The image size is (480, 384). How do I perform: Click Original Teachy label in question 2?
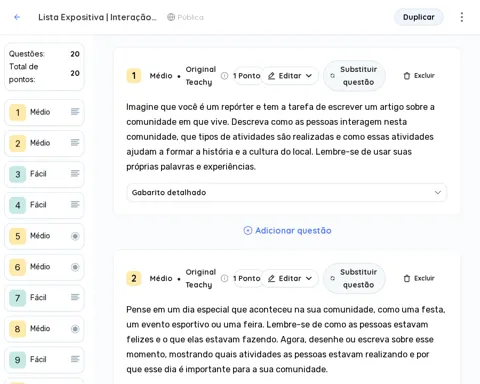point(201,278)
